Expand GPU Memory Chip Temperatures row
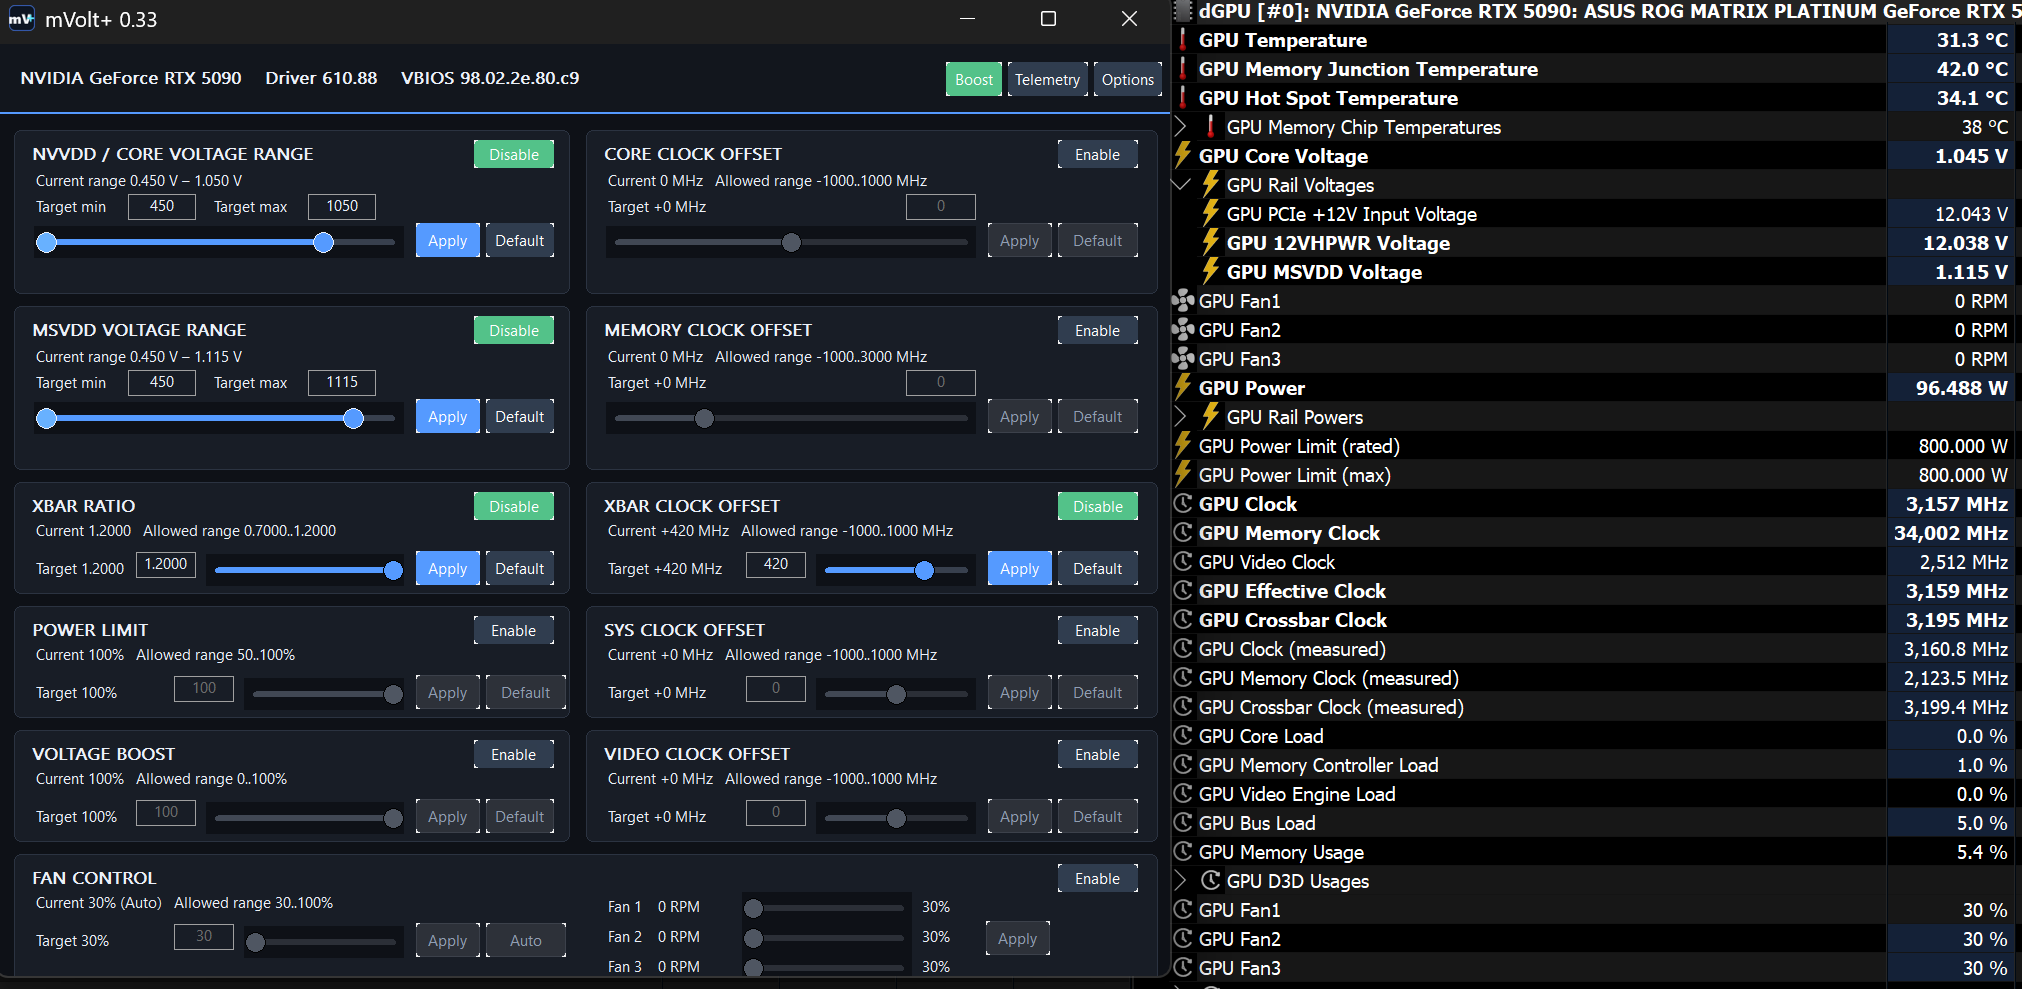2022x989 pixels. pyautogui.click(x=1181, y=127)
